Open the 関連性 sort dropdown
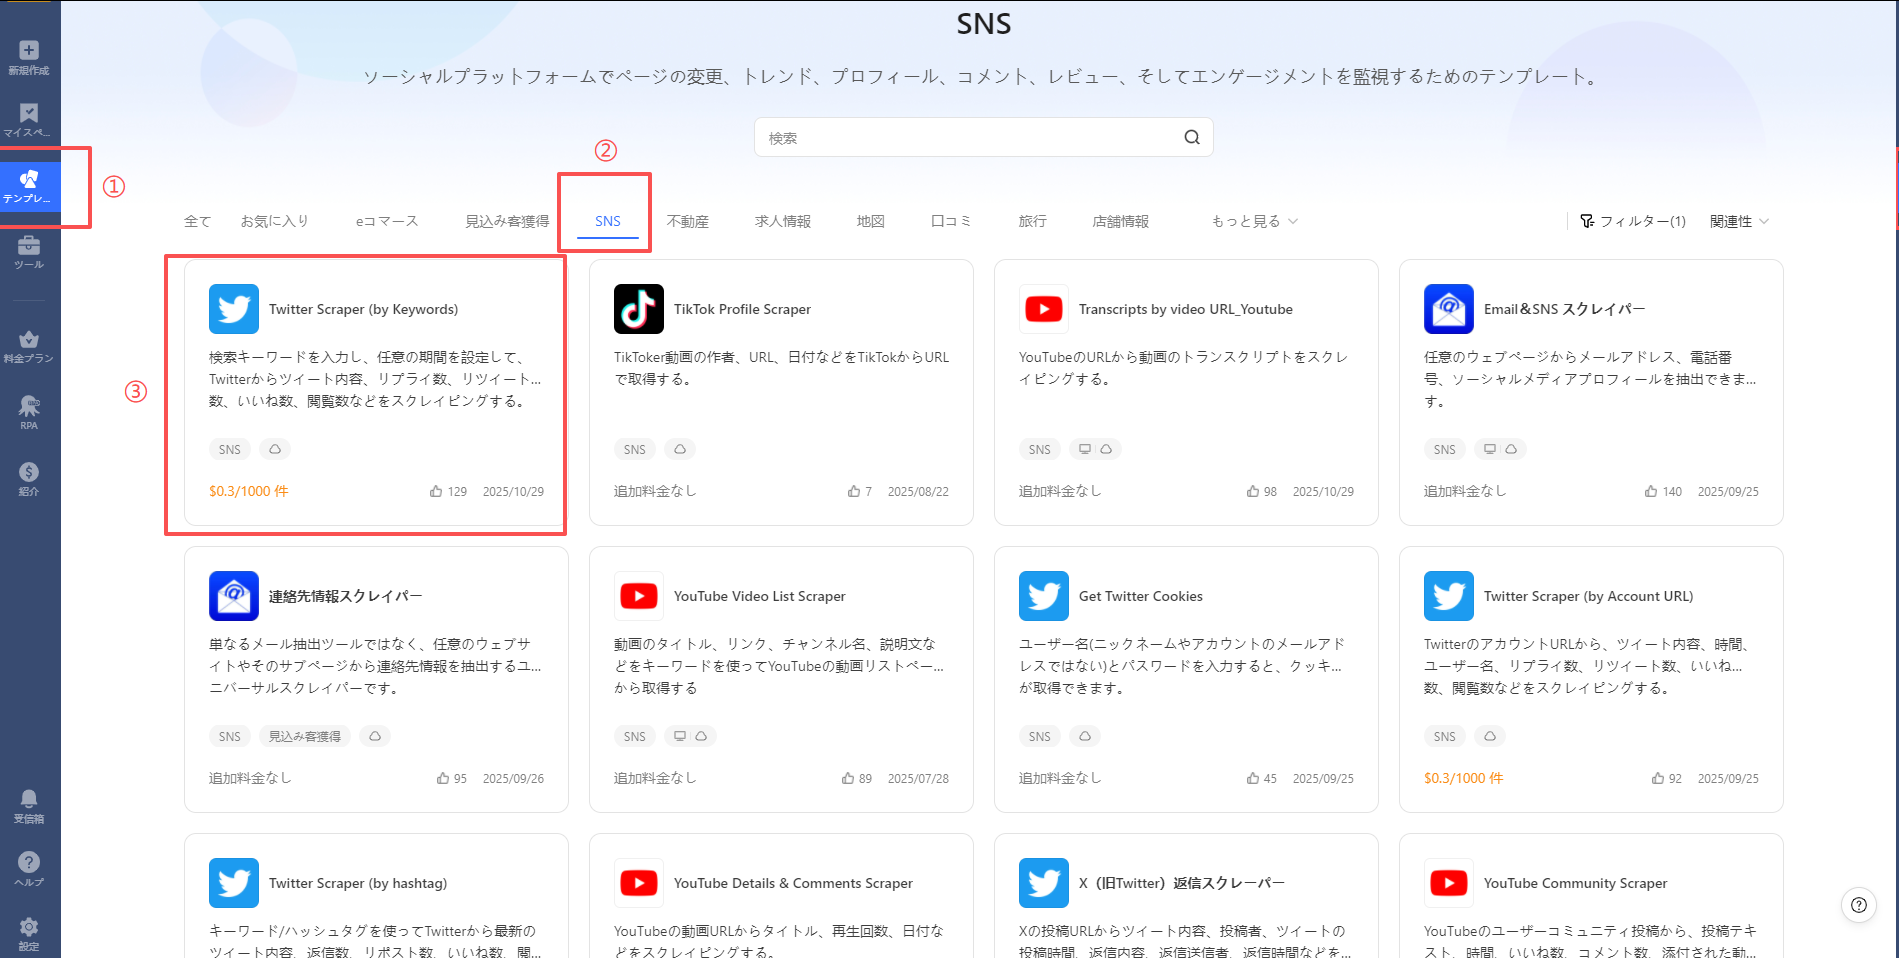 (x=1738, y=222)
